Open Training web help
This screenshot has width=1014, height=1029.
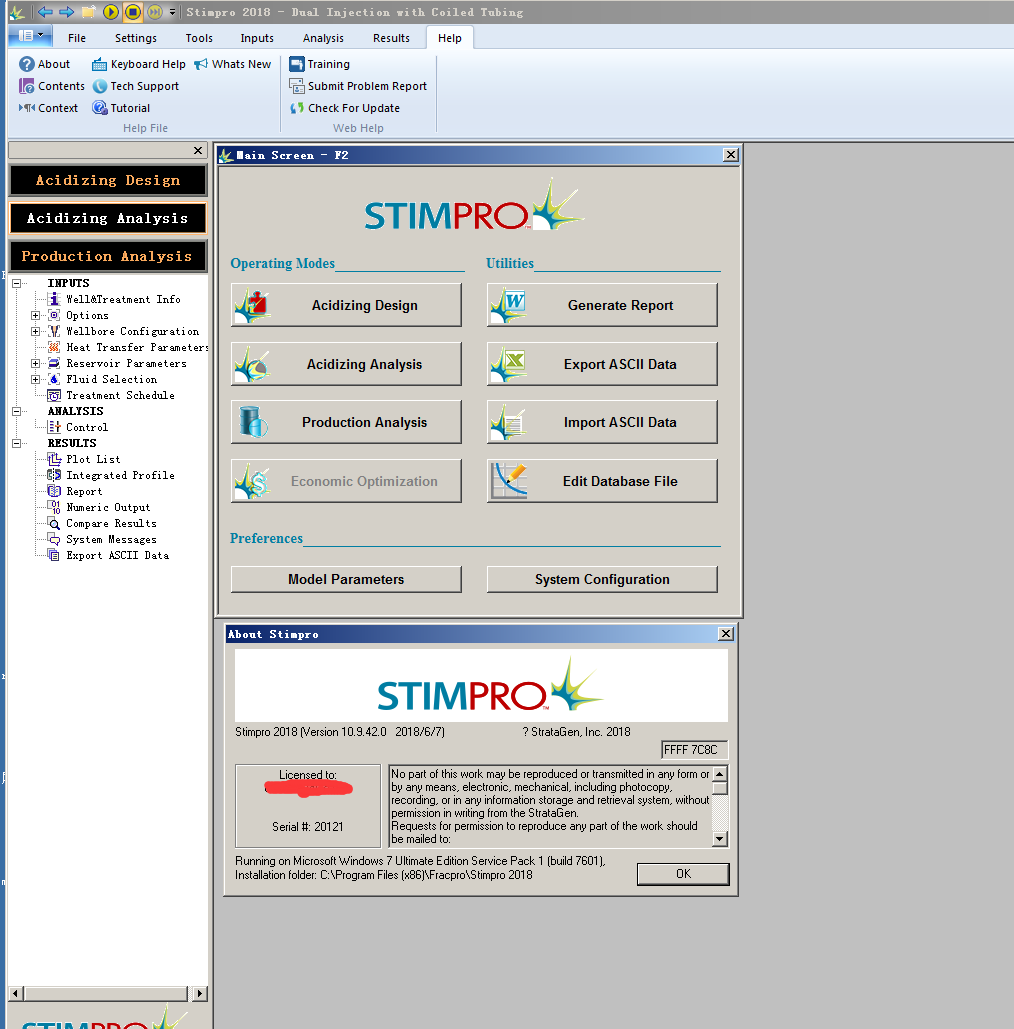coord(320,64)
